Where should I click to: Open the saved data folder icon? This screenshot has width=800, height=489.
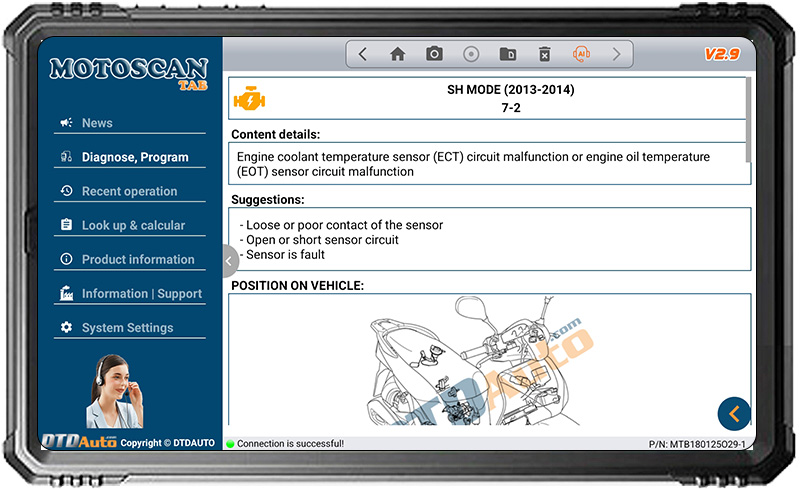click(508, 54)
